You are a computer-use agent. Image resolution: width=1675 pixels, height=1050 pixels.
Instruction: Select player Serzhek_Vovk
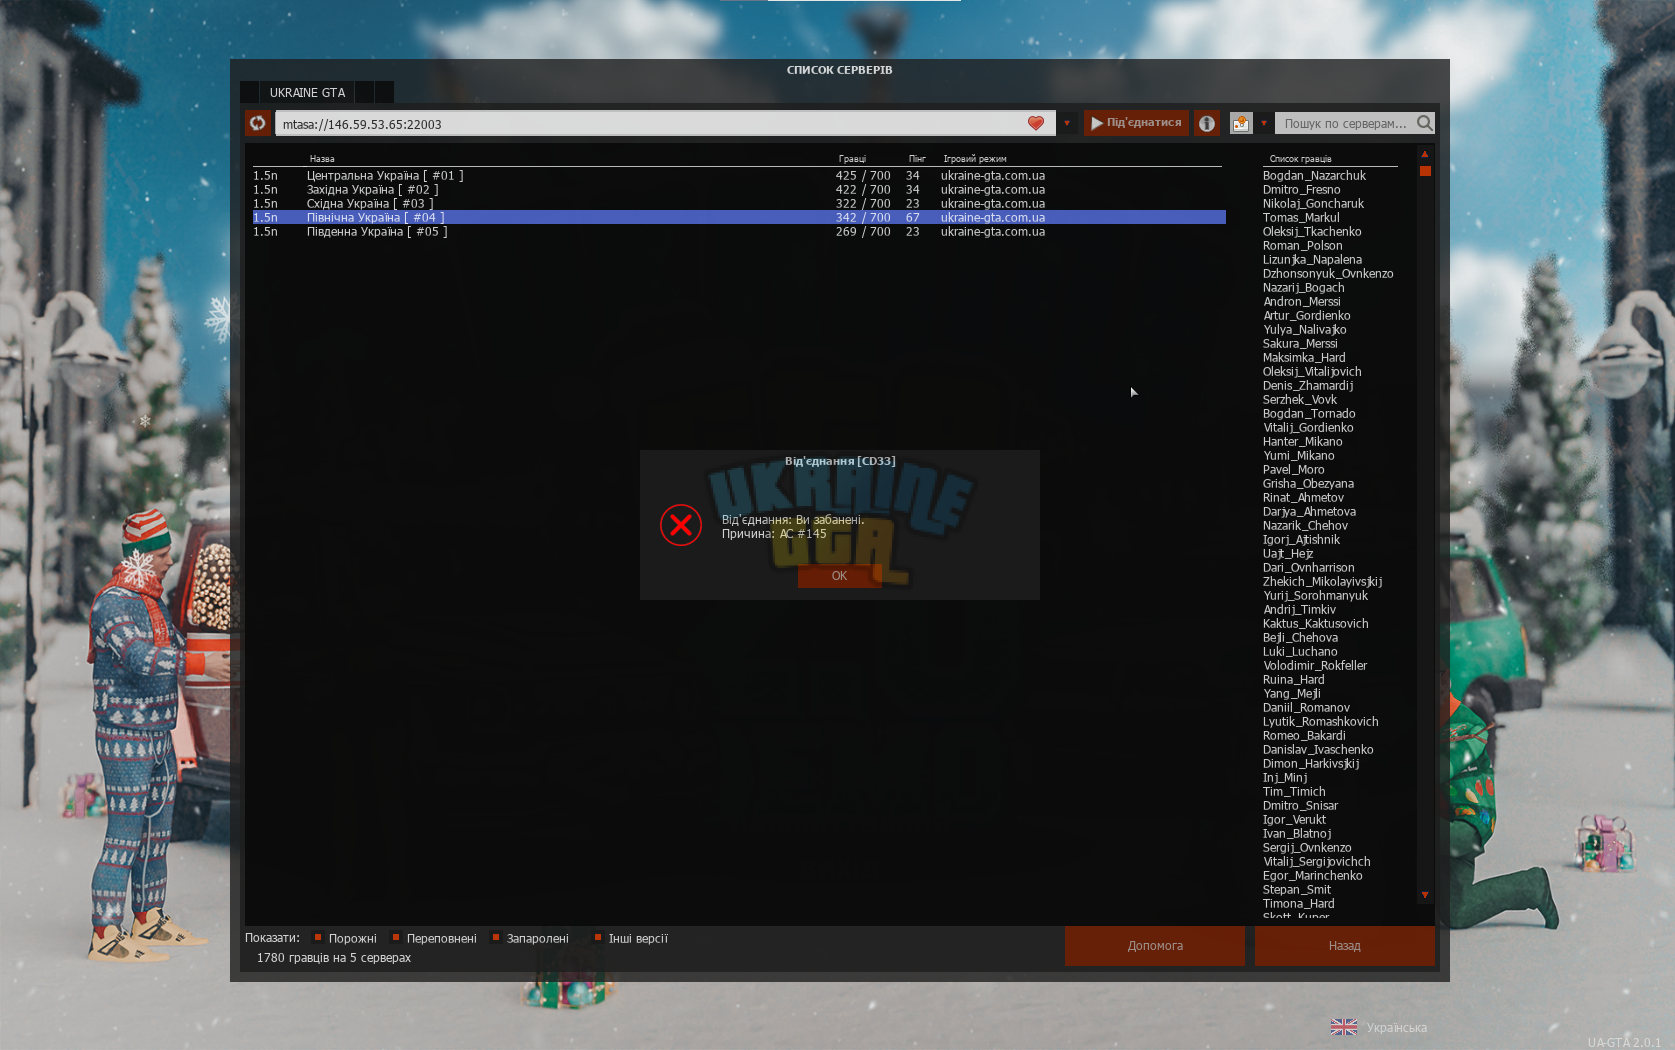point(1299,400)
